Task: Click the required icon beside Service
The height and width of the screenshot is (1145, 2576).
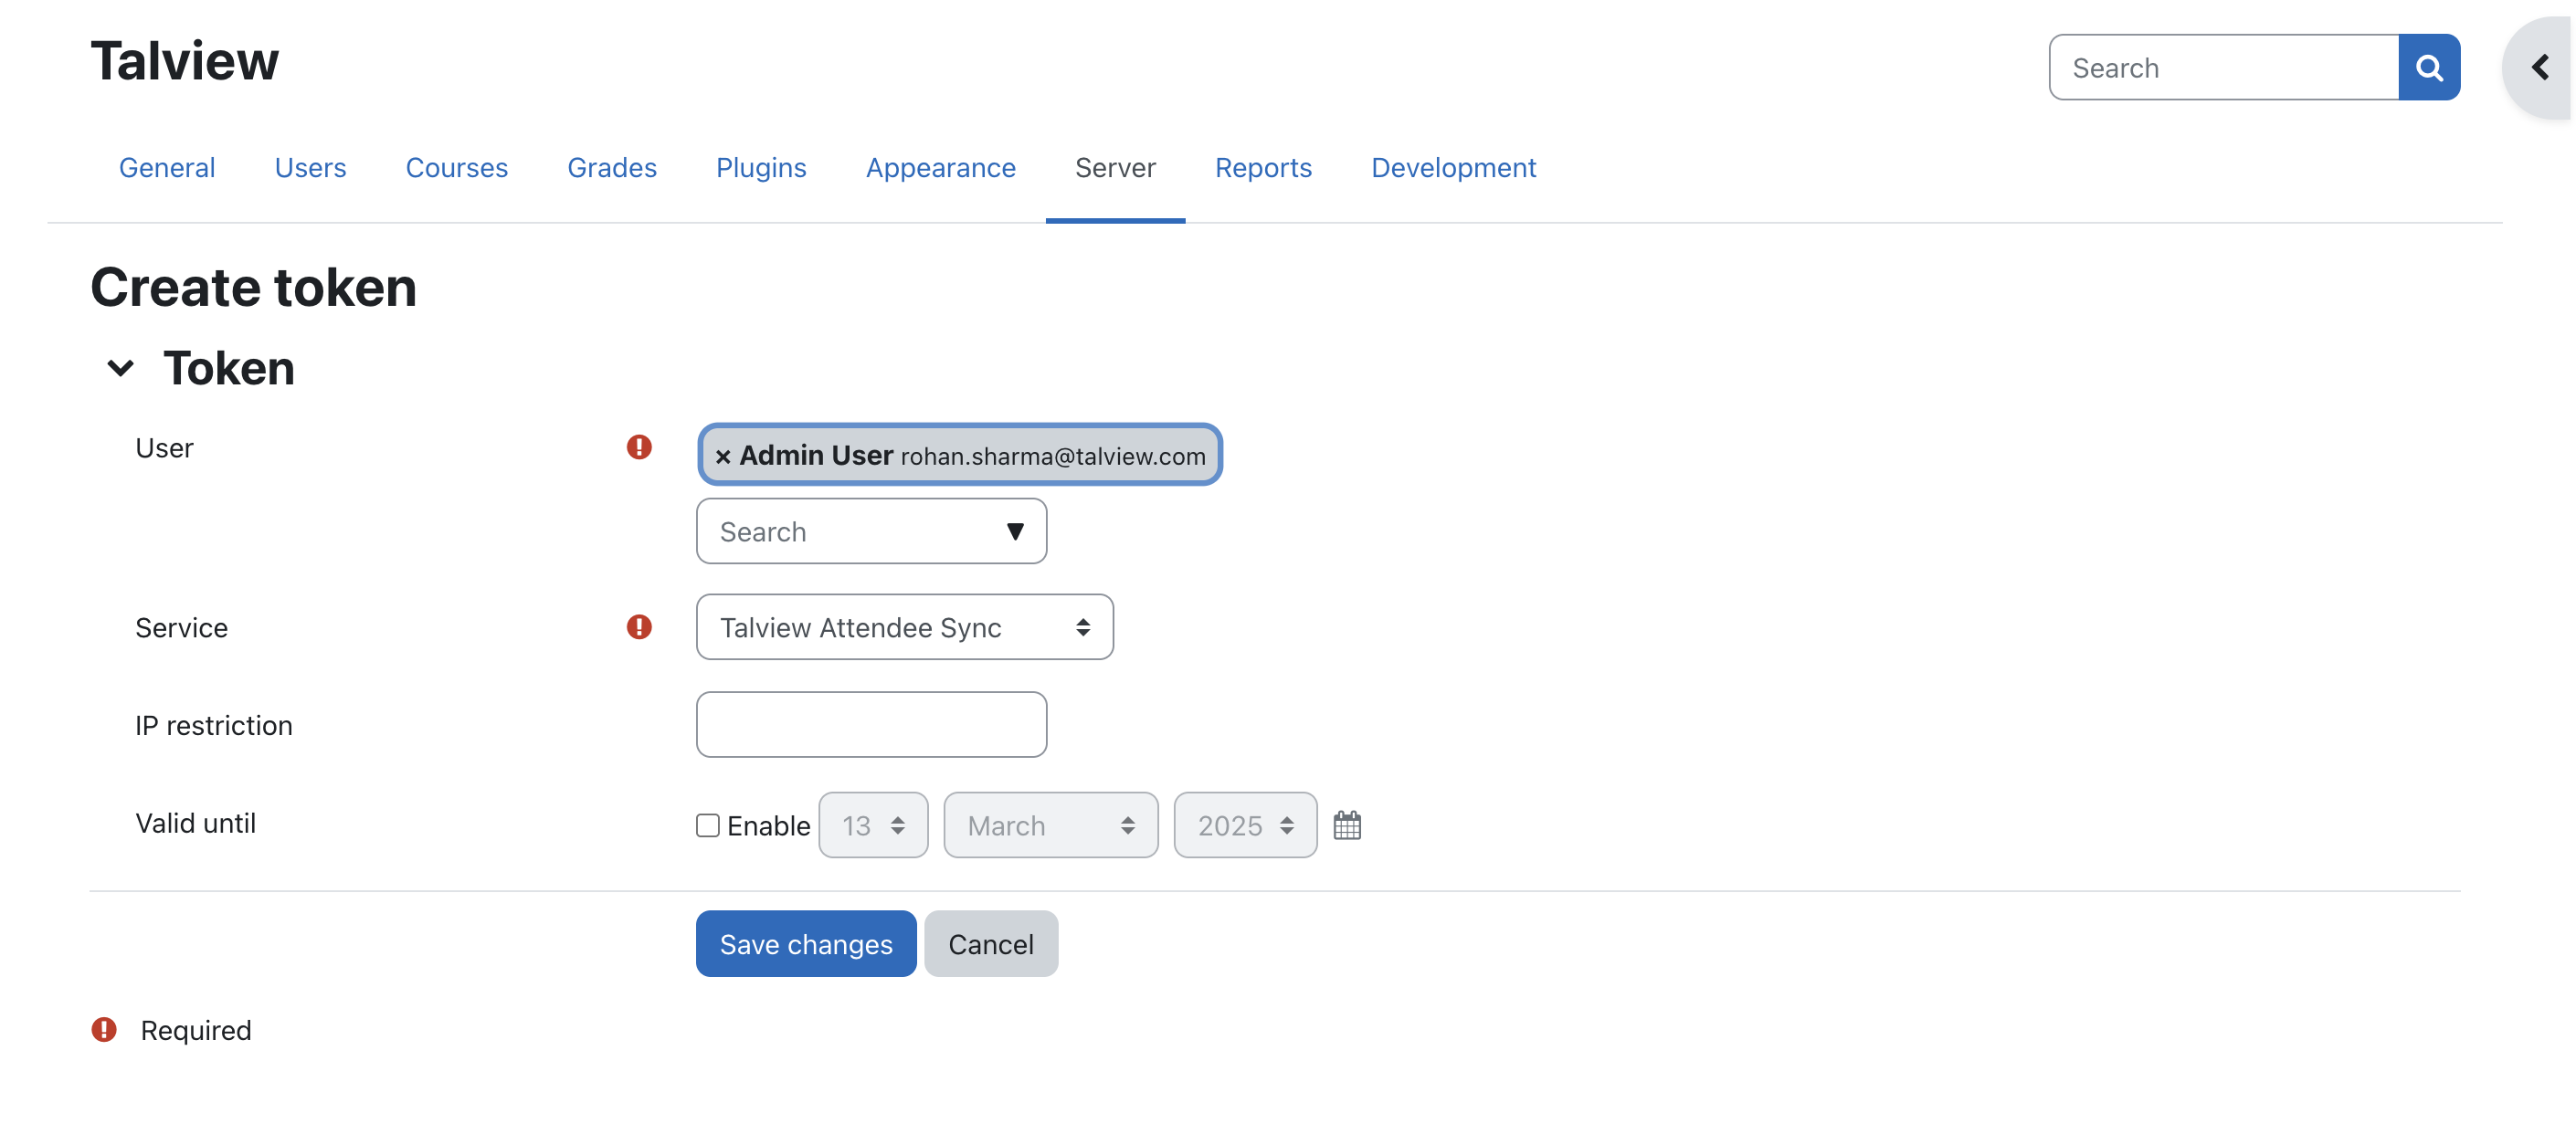Action: pos(639,627)
